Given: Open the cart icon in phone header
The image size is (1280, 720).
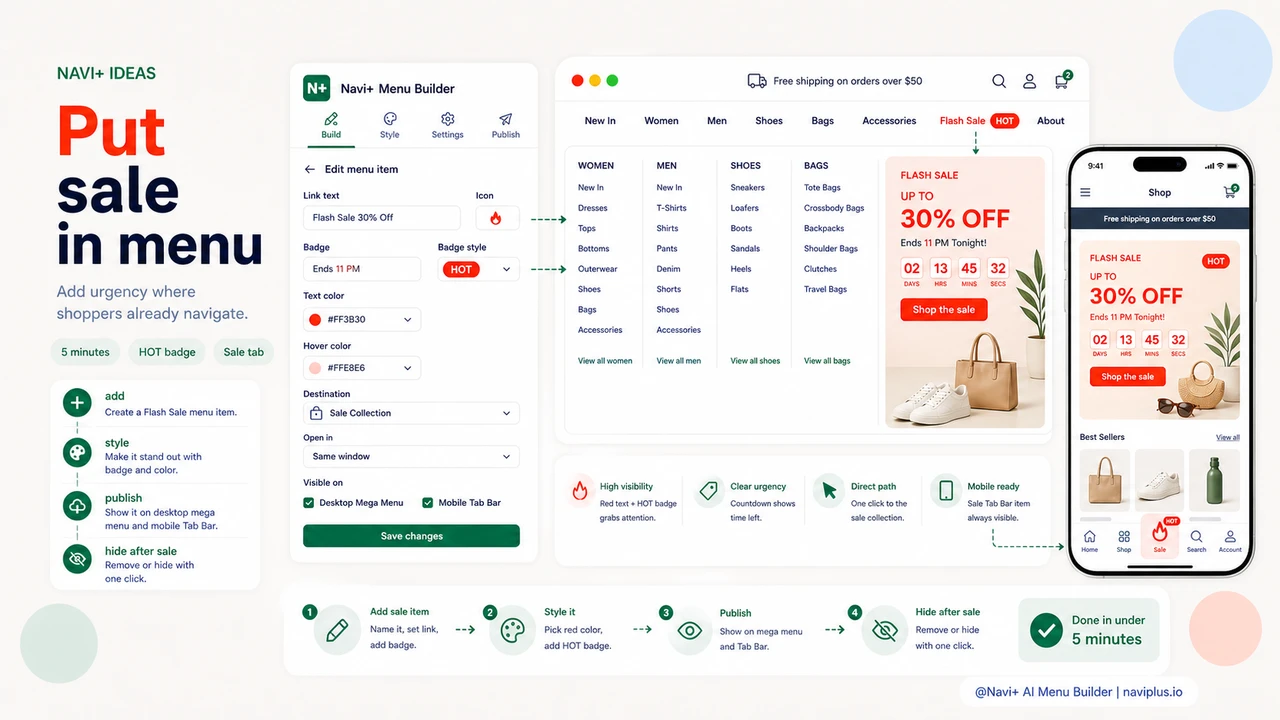Looking at the screenshot, I should (1231, 191).
